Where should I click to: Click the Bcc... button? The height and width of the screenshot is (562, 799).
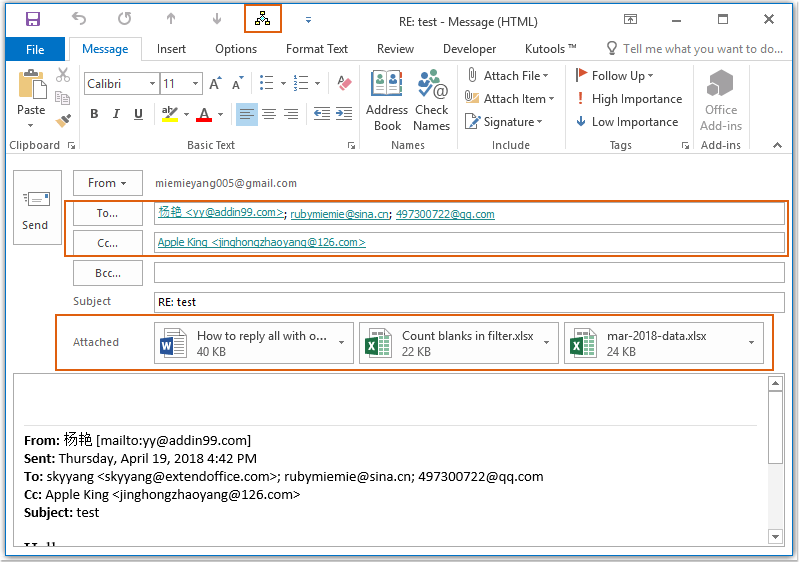[x=108, y=273]
